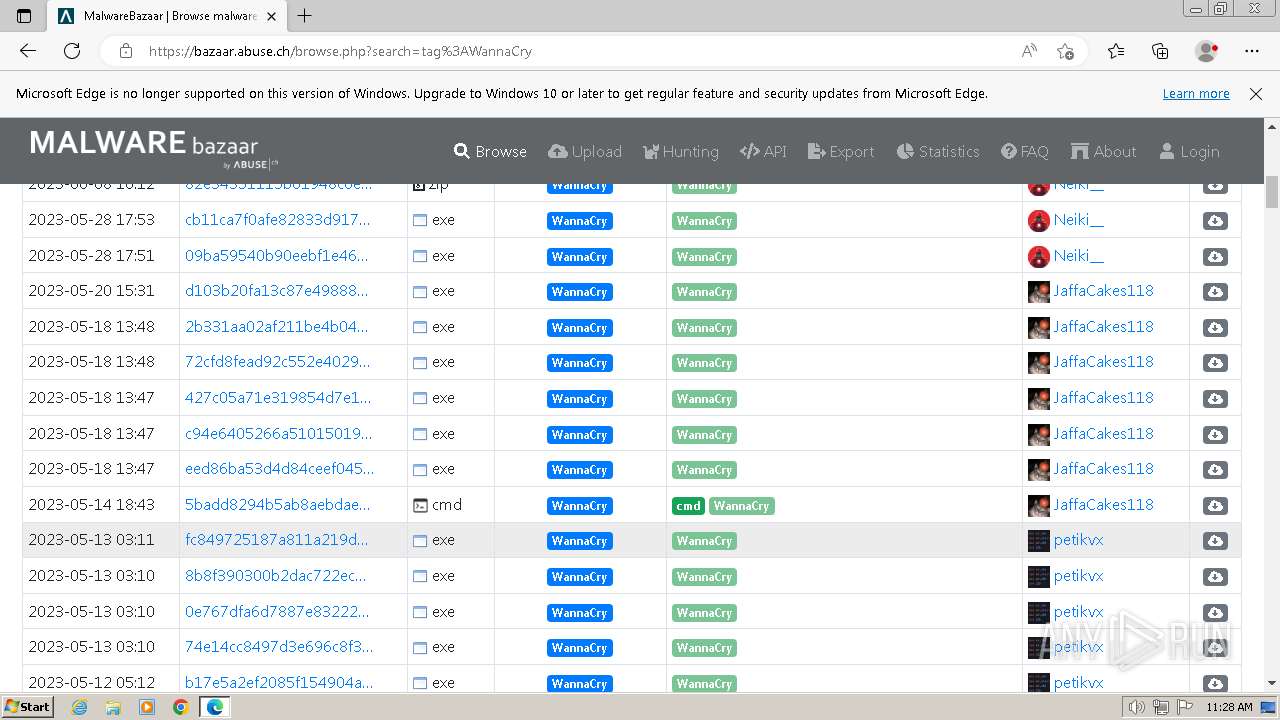Viewport: 1280px width, 720px height.
Task: Open the Statistics menu item
Action: pyautogui.click(x=938, y=152)
